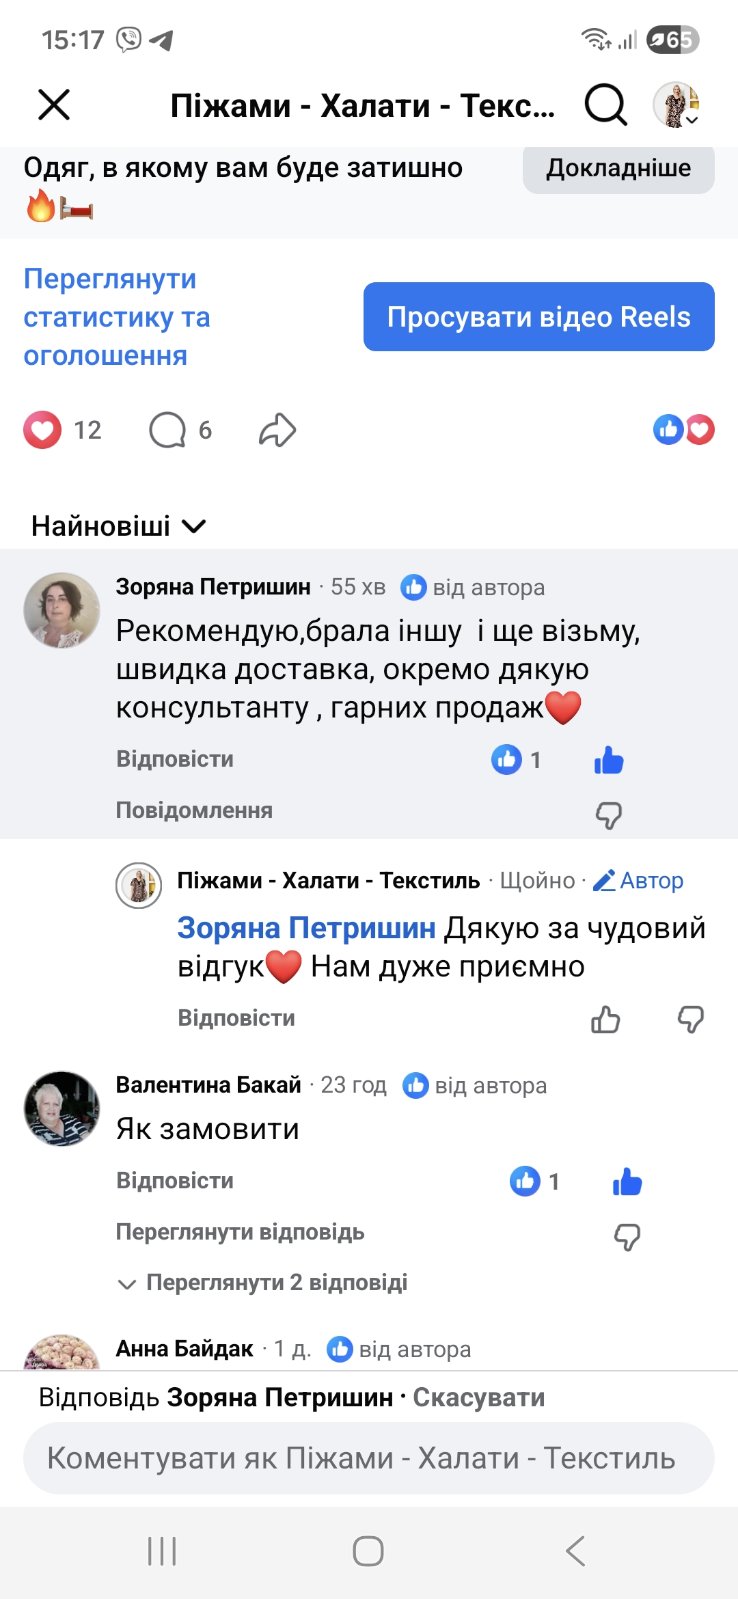The image size is (738, 1599).
Task: Close the page with the X icon
Action: pos(54,104)
